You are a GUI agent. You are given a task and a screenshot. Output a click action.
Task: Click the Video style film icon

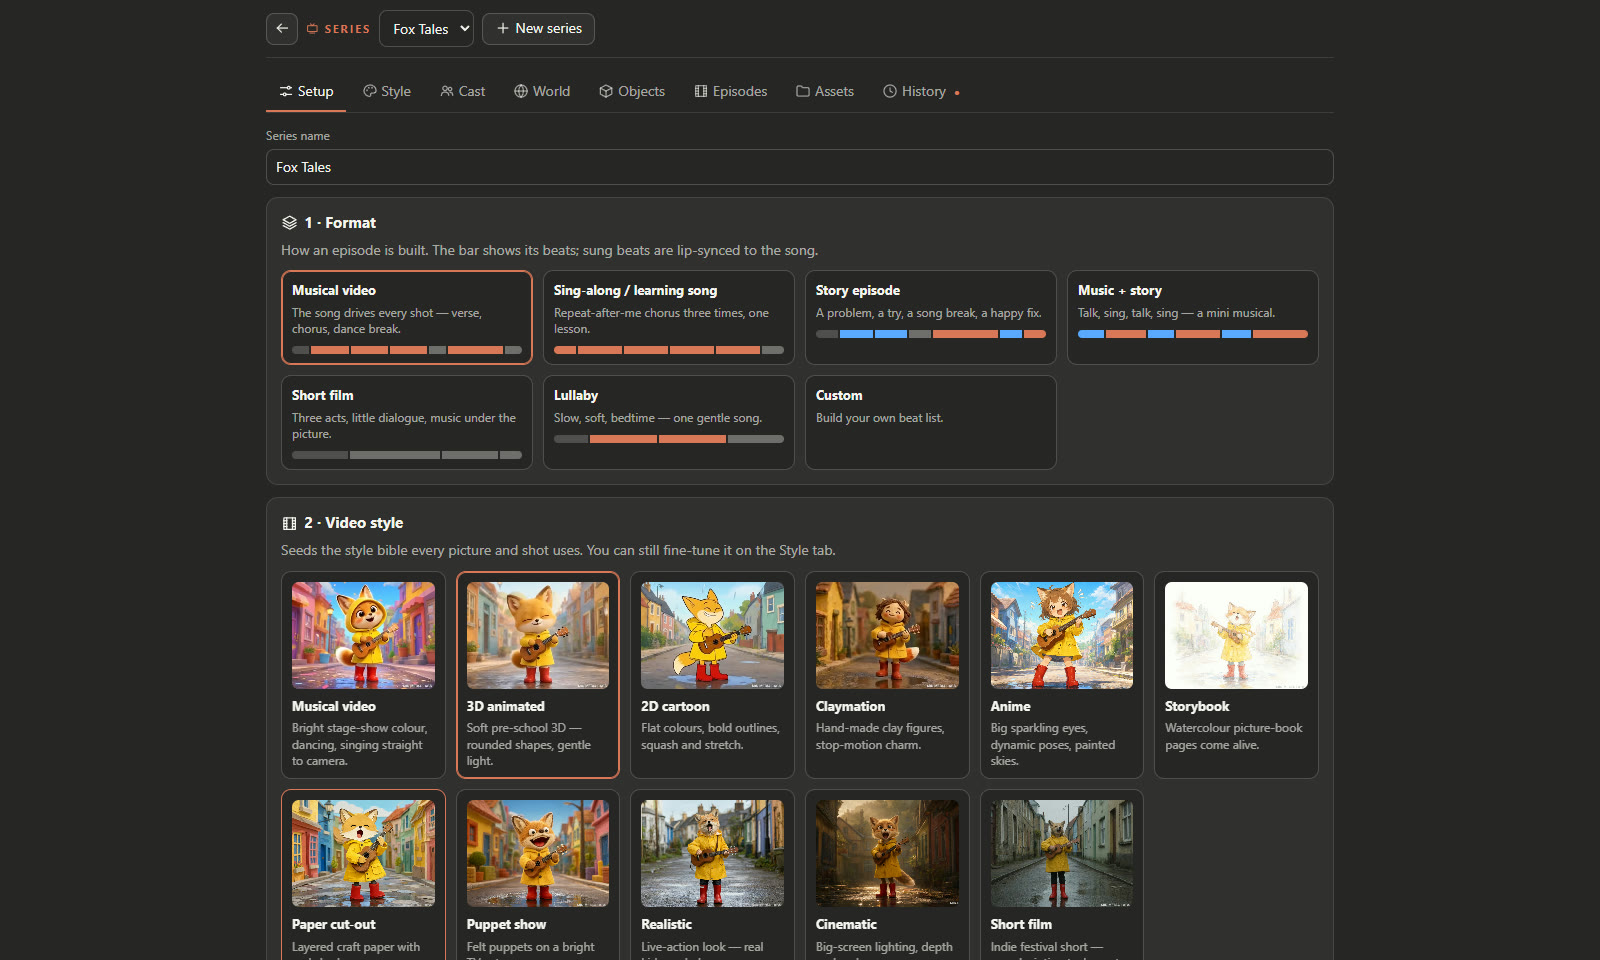290,523
